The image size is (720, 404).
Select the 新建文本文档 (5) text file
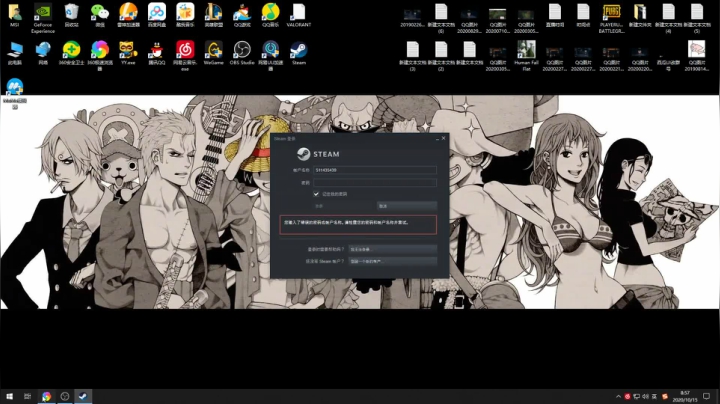coord(697,18)
